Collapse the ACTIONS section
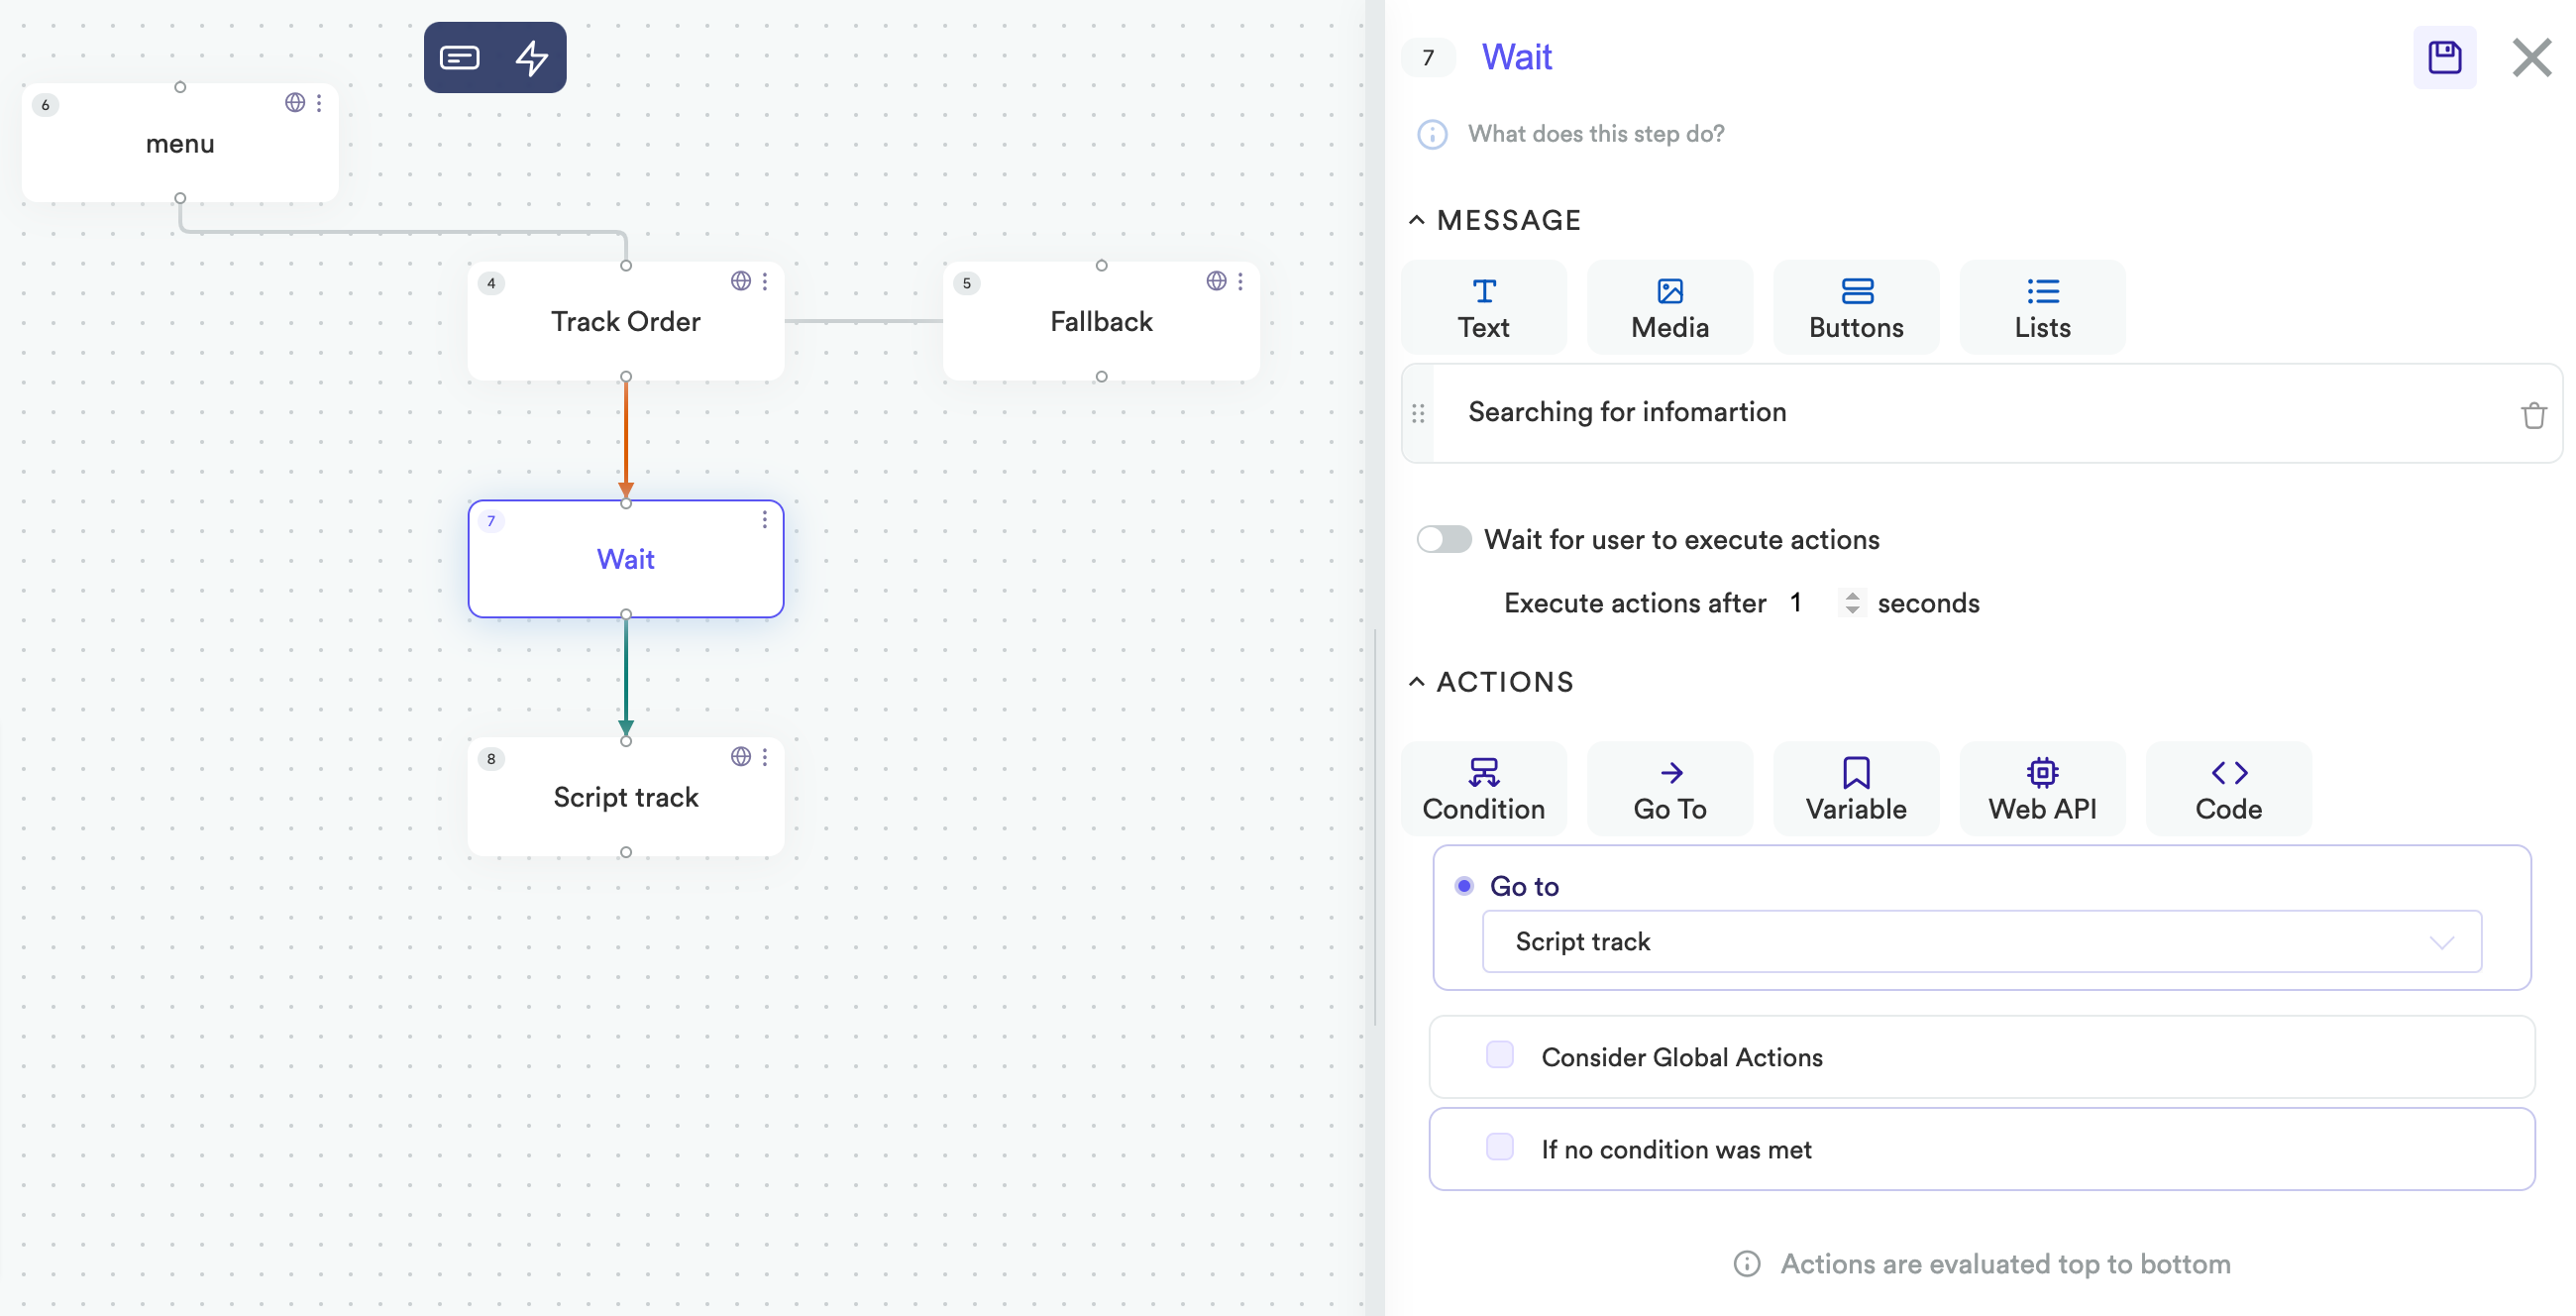The height and width of the screenshot is (1316, 2576). 1417,682
